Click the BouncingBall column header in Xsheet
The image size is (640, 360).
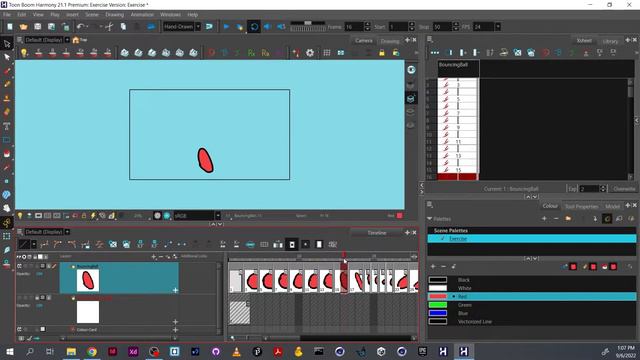coord(458,69)
